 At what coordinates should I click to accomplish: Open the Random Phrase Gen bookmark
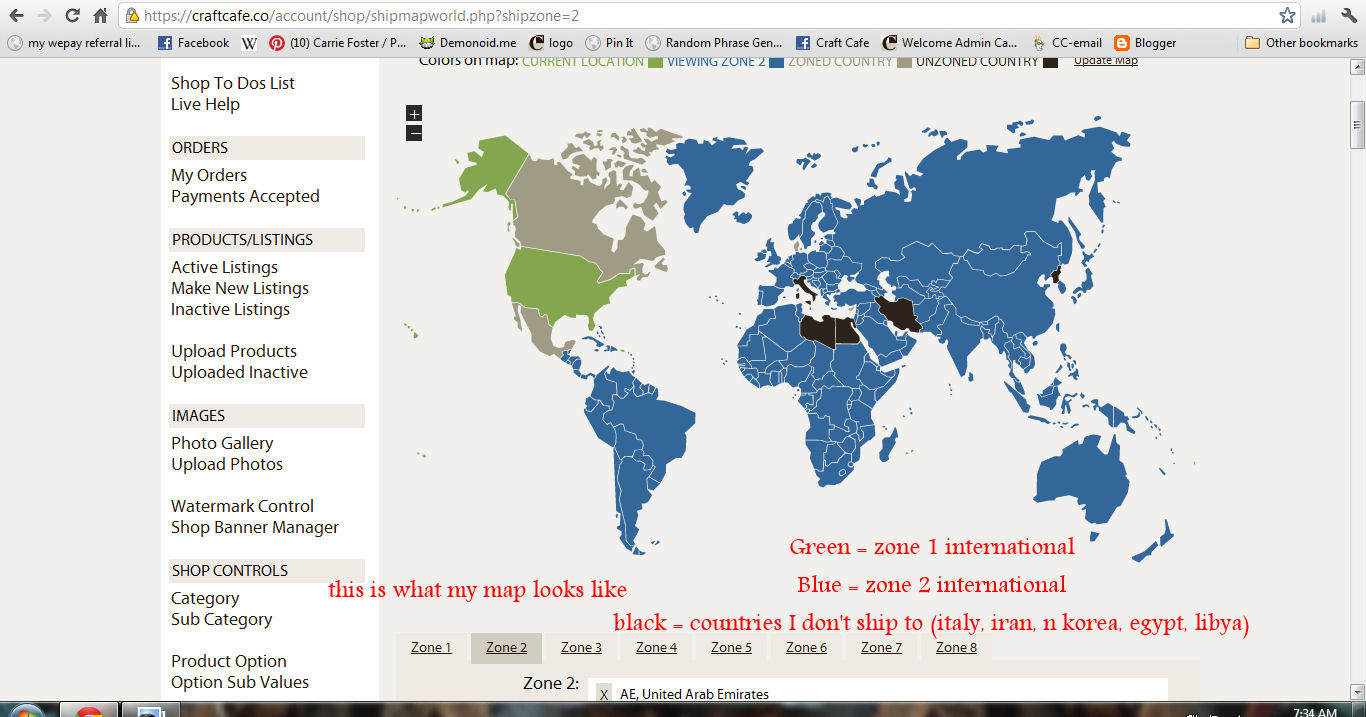[714, 43]
